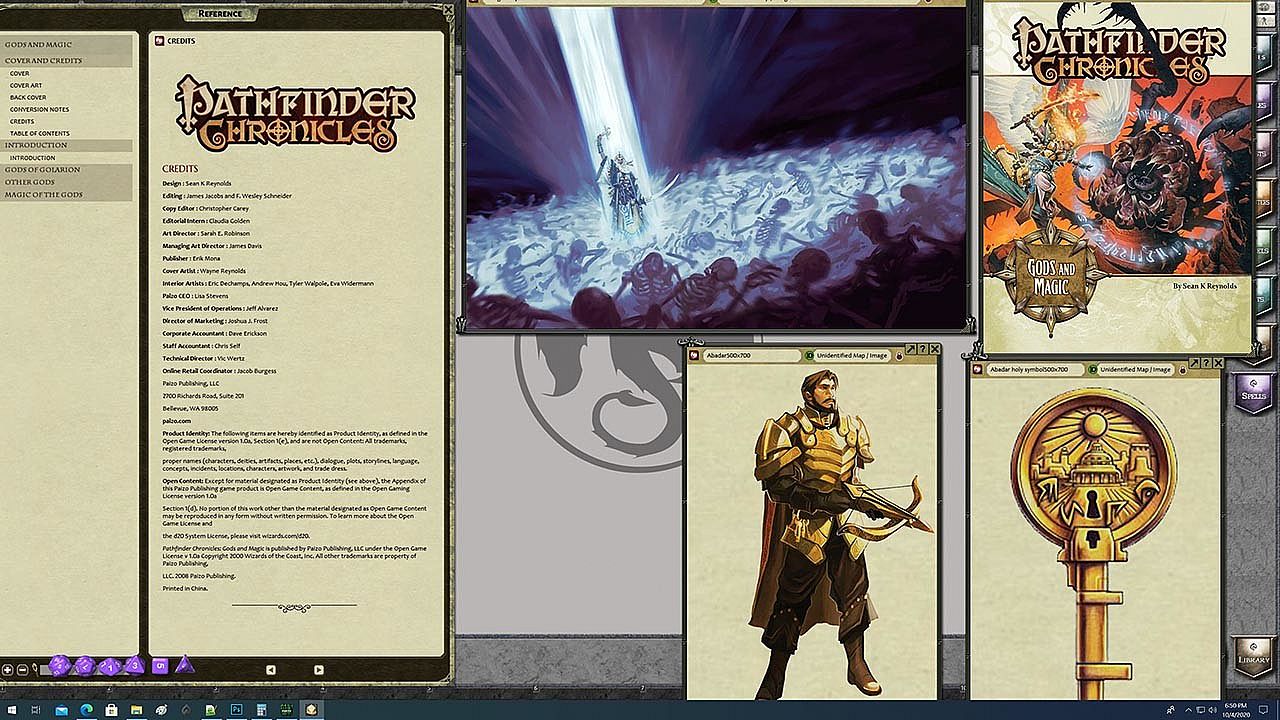Grab the purple d8 die
The height and width of the screenshot is (720, 1280).
(133, 665)
